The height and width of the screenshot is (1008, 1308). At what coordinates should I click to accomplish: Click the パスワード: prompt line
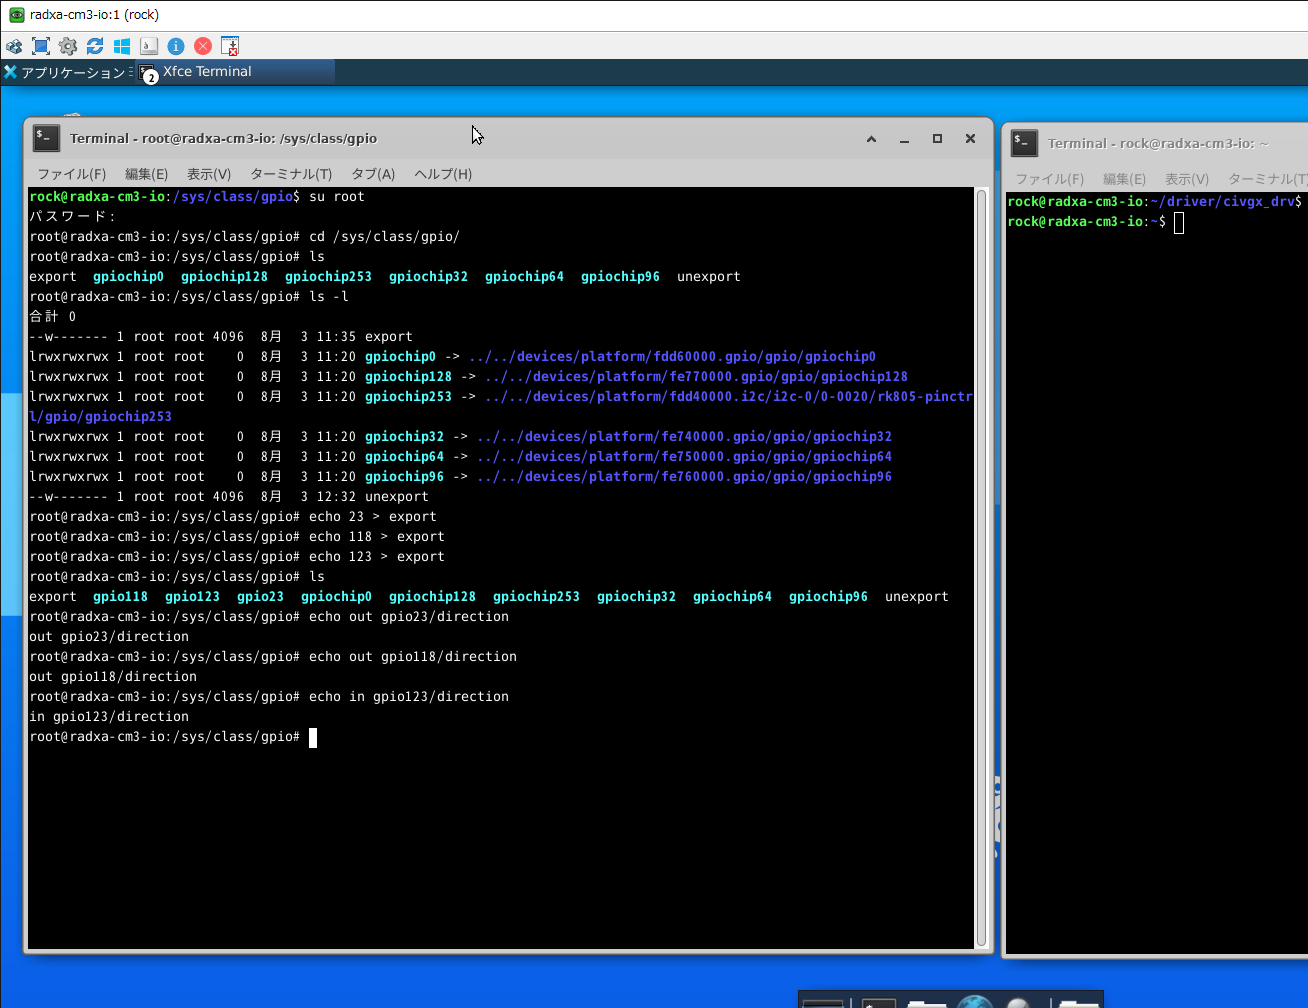tap(73, 217)
